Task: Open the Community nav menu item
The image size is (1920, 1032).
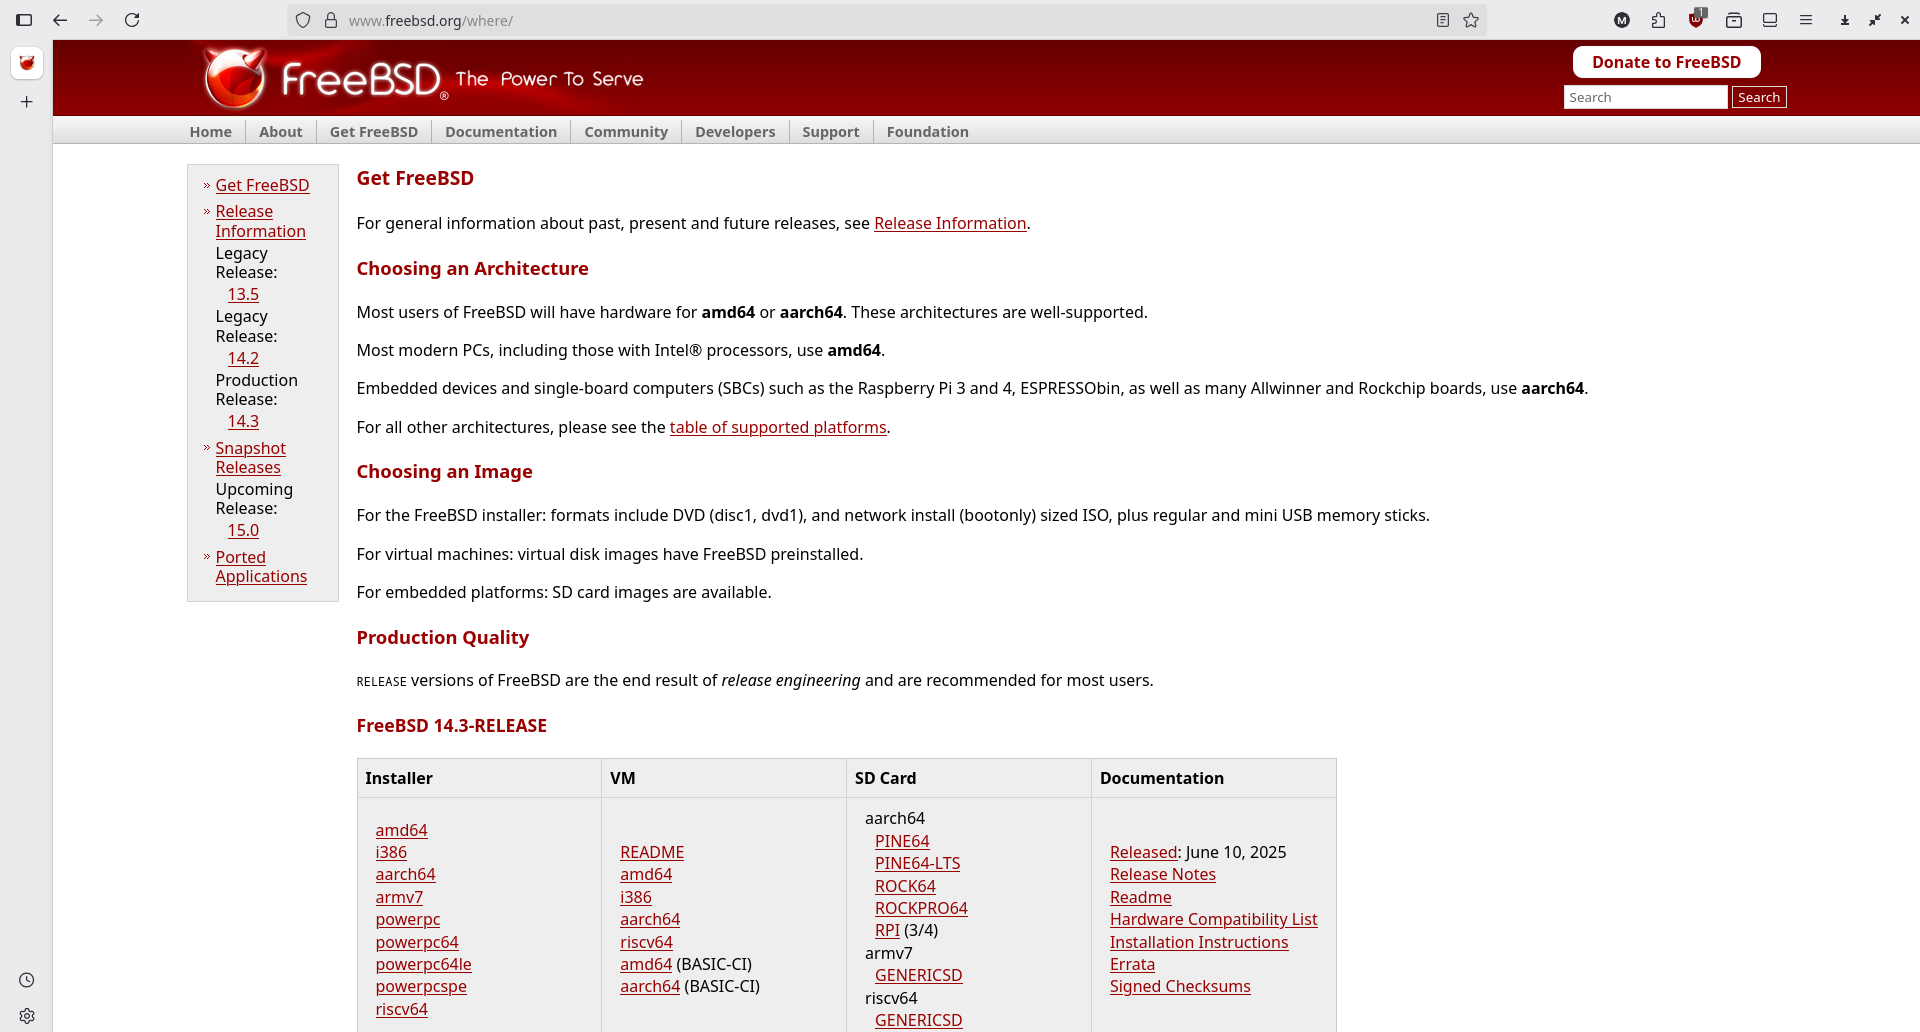Action: tap(626, 132)
